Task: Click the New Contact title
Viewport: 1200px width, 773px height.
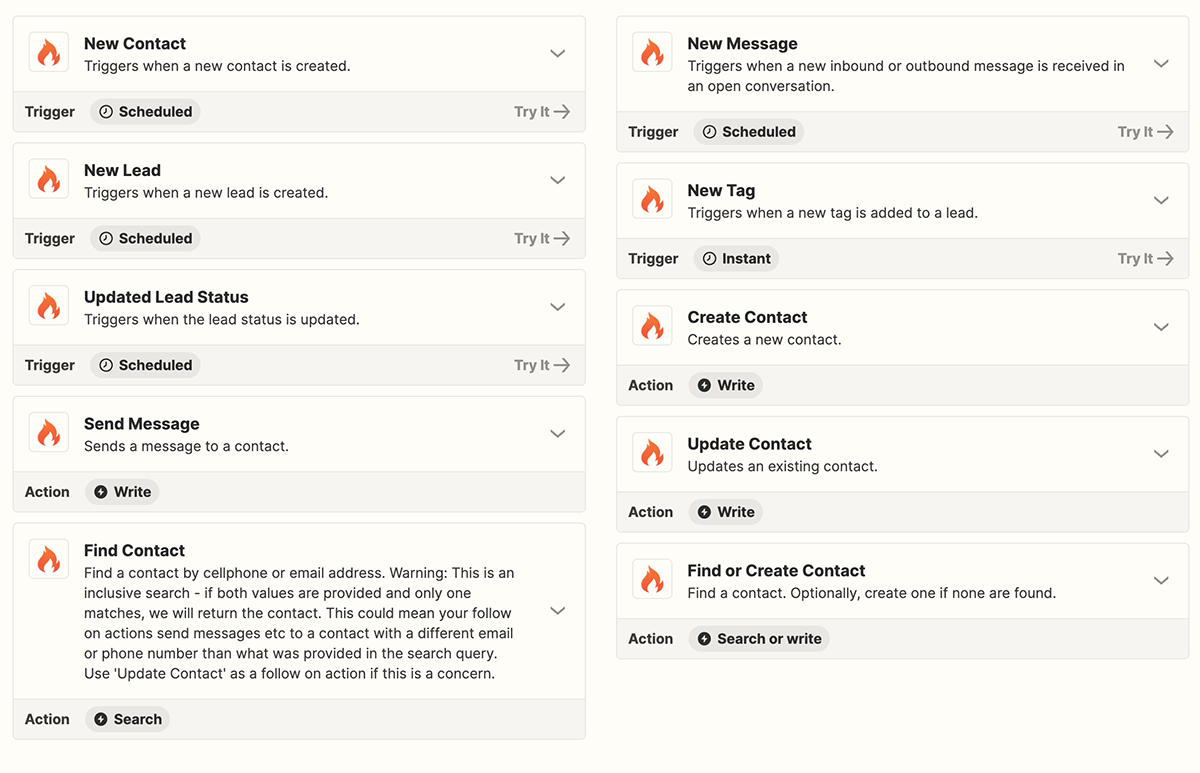Action: pyautogui.click(x=135, y=44)
